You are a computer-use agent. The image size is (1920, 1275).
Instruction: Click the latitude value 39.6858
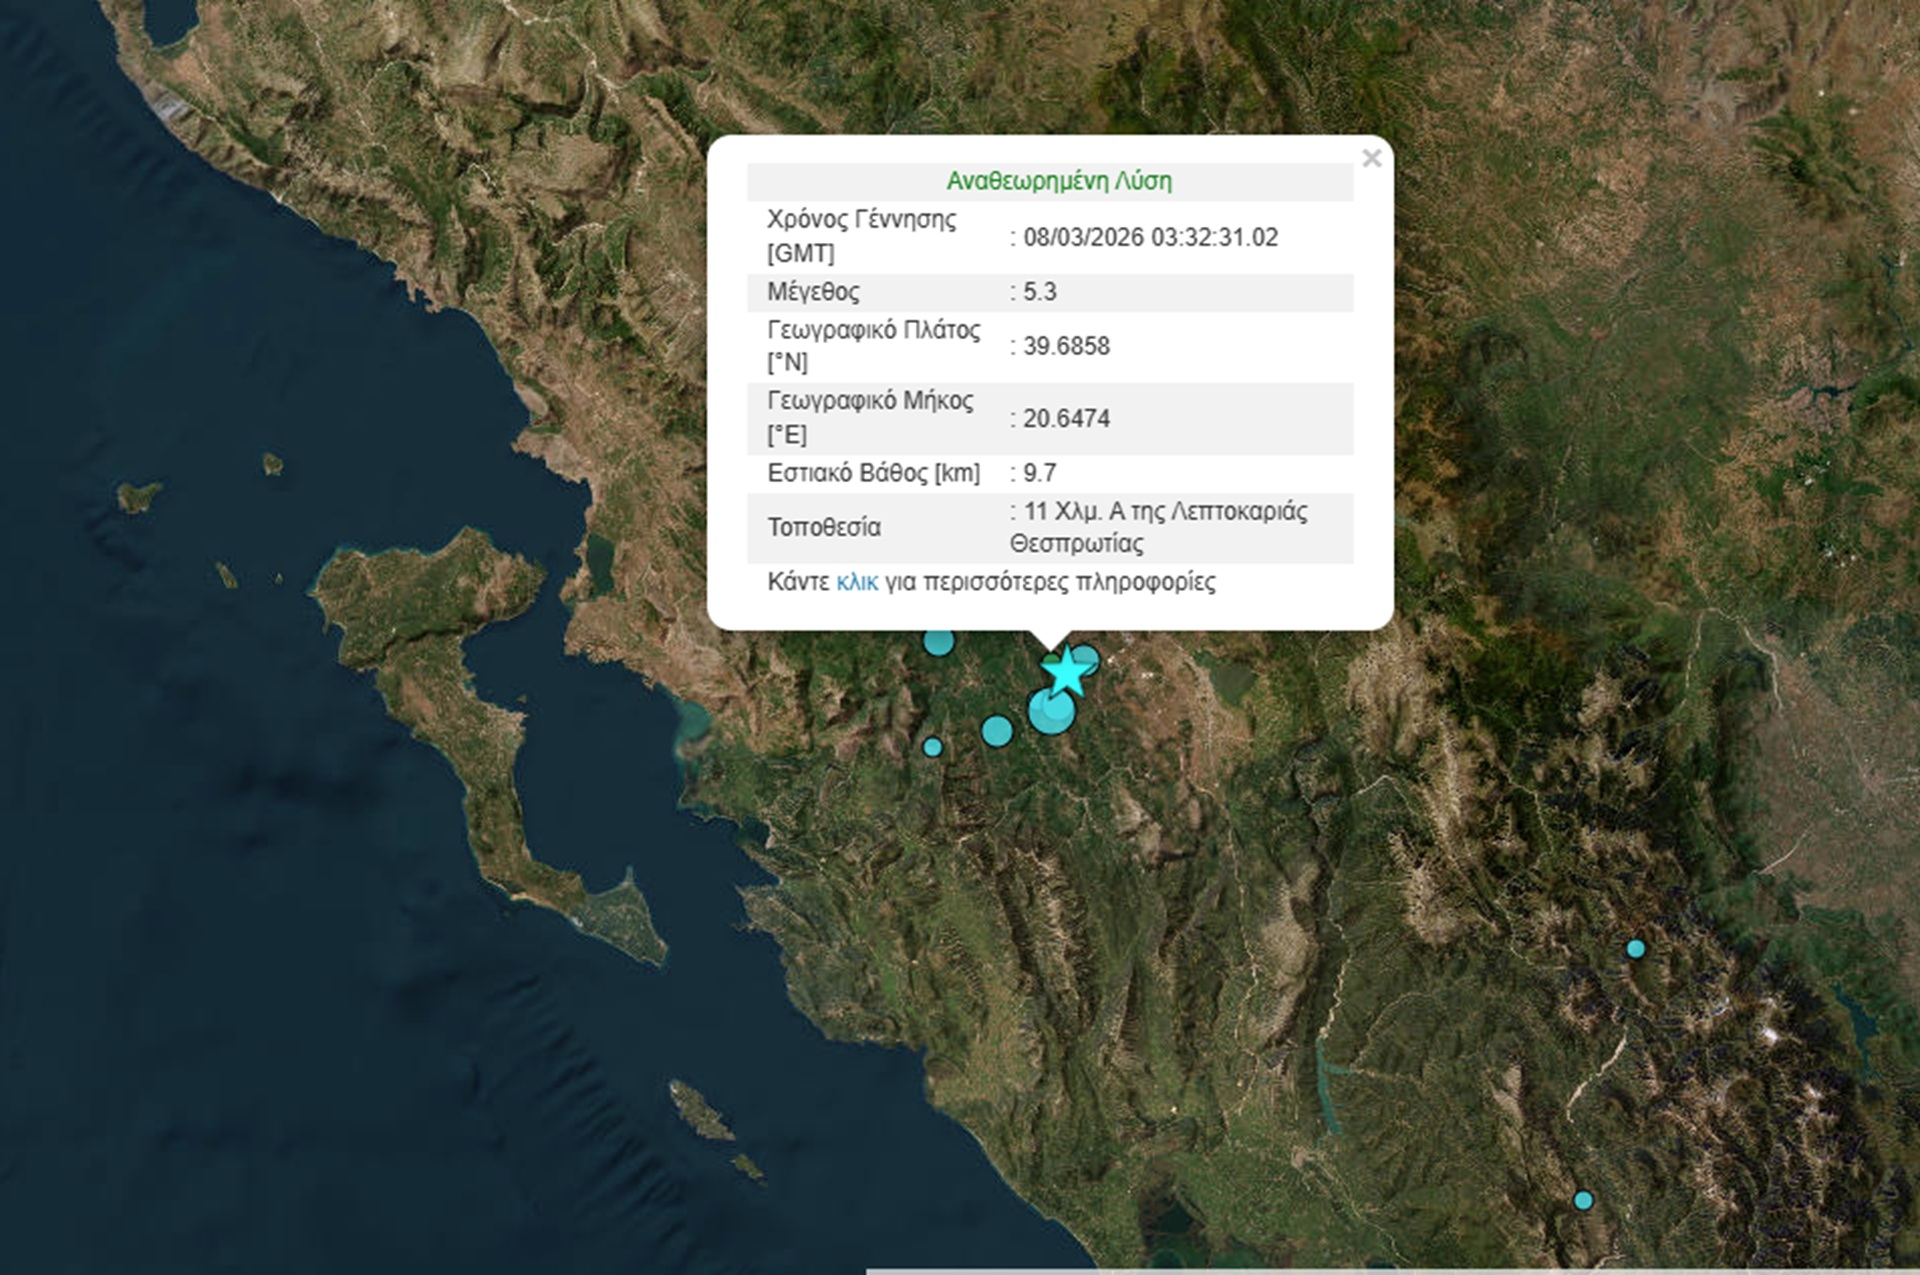(1066, 346)
